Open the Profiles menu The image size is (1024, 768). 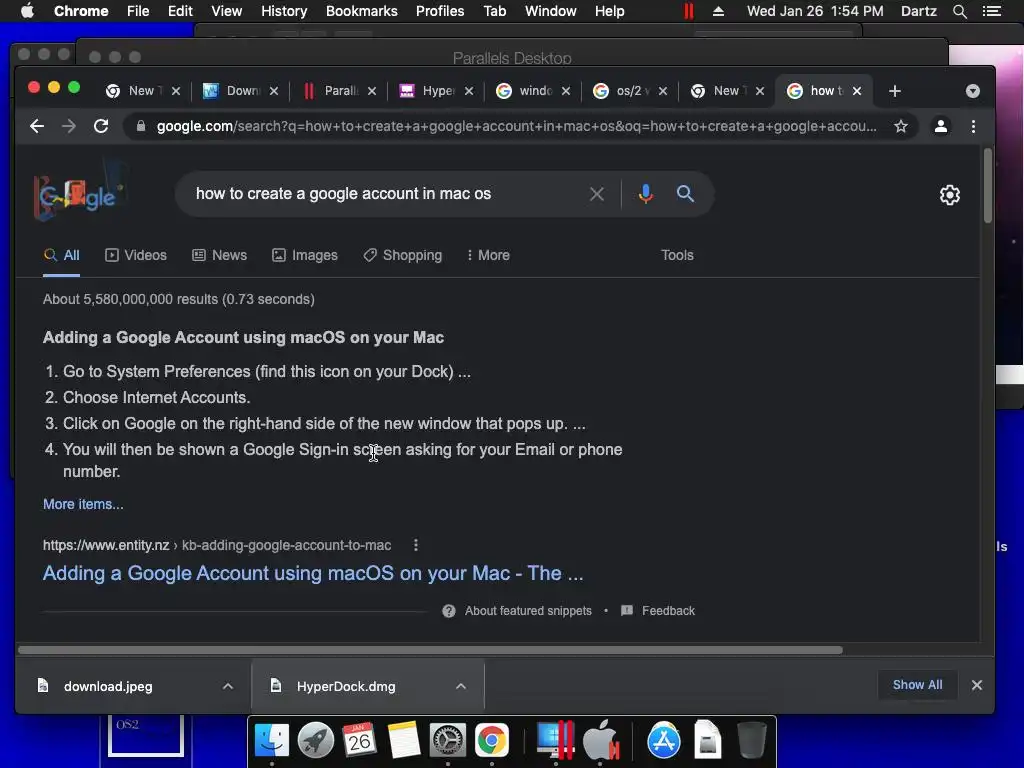pos(440,11)
